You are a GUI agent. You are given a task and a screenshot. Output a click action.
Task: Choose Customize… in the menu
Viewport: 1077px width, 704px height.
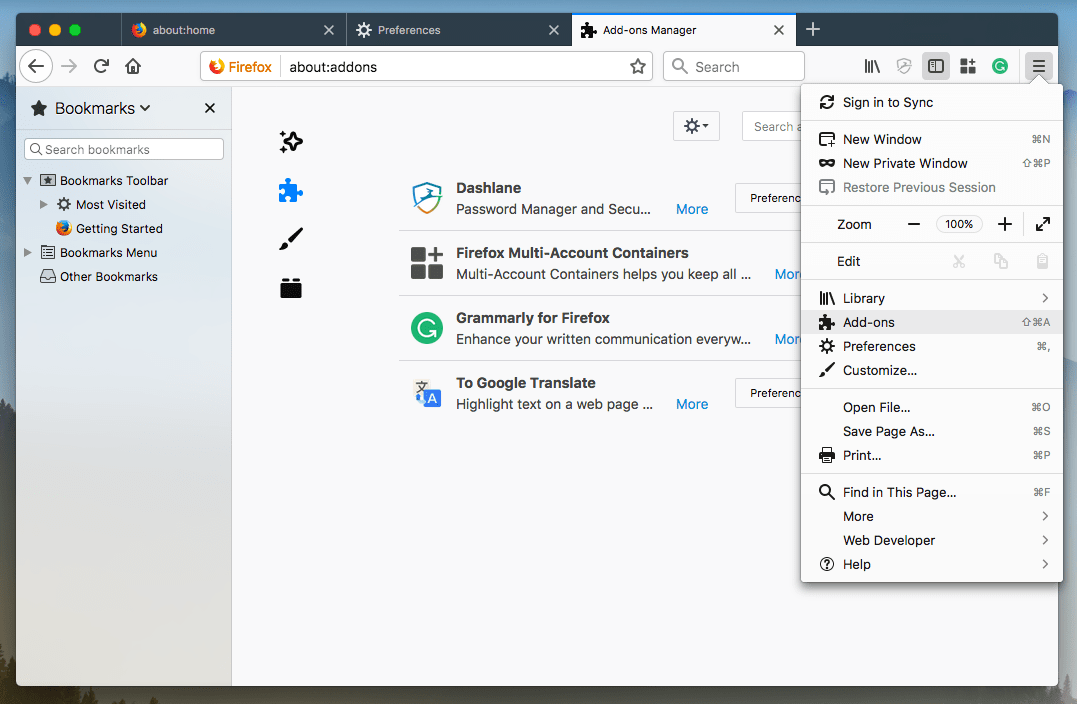click(931, 371)
